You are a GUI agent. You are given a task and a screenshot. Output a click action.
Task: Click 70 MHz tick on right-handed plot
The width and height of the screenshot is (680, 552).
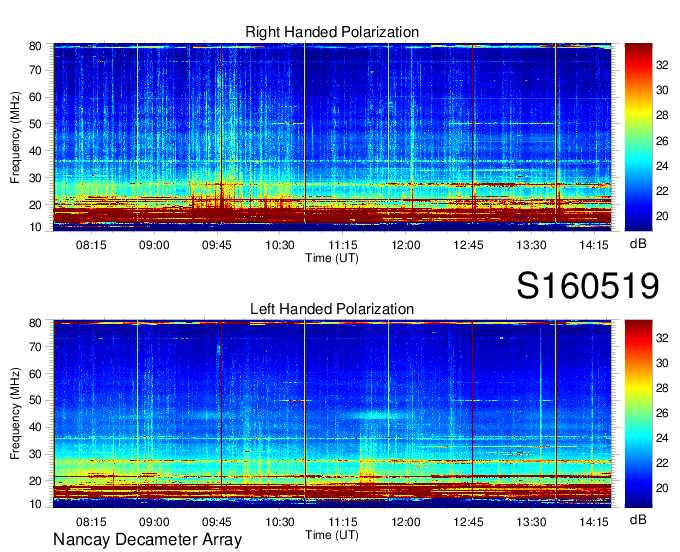[x=35, y=70]
